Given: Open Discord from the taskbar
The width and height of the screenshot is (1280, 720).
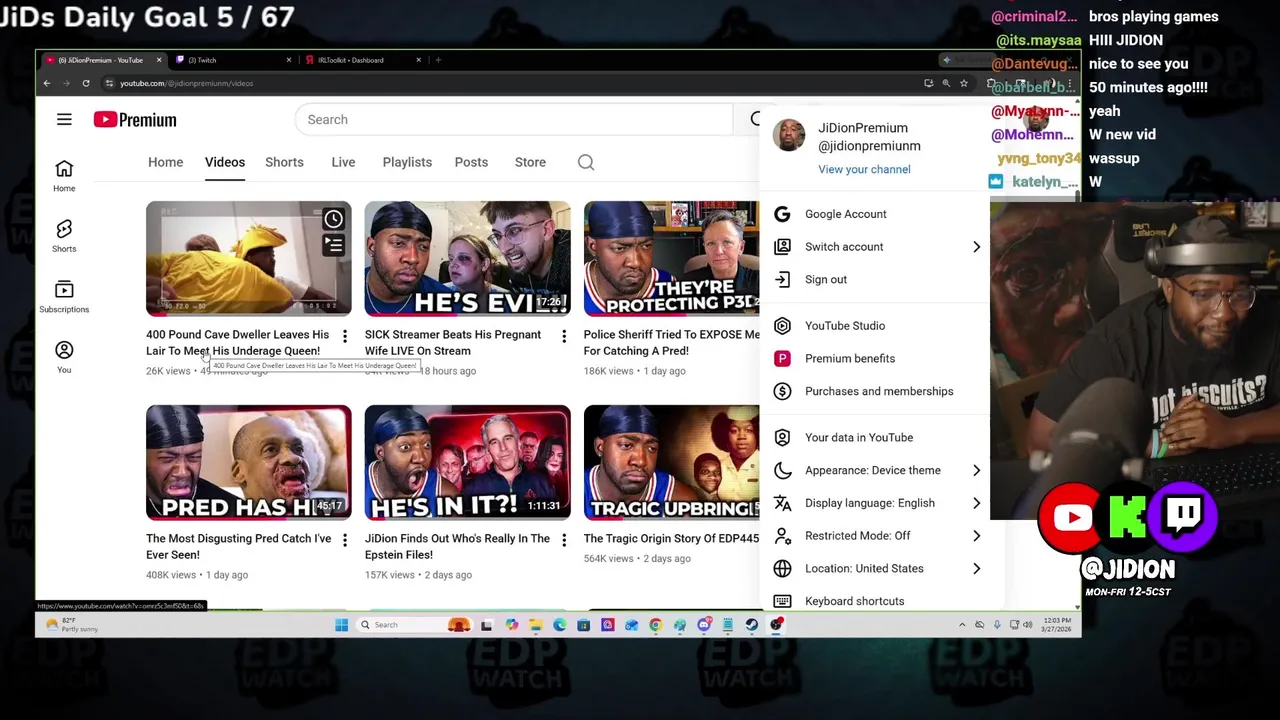Looking at the screenshot, I should point(704,625).
